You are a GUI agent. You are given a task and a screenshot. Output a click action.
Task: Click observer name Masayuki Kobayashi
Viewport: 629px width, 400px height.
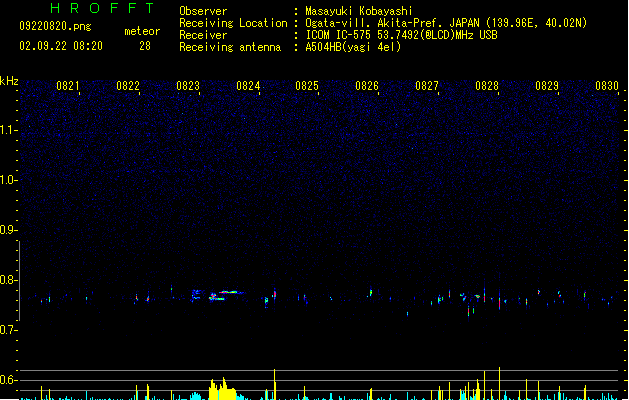click(x=359, y=11)
